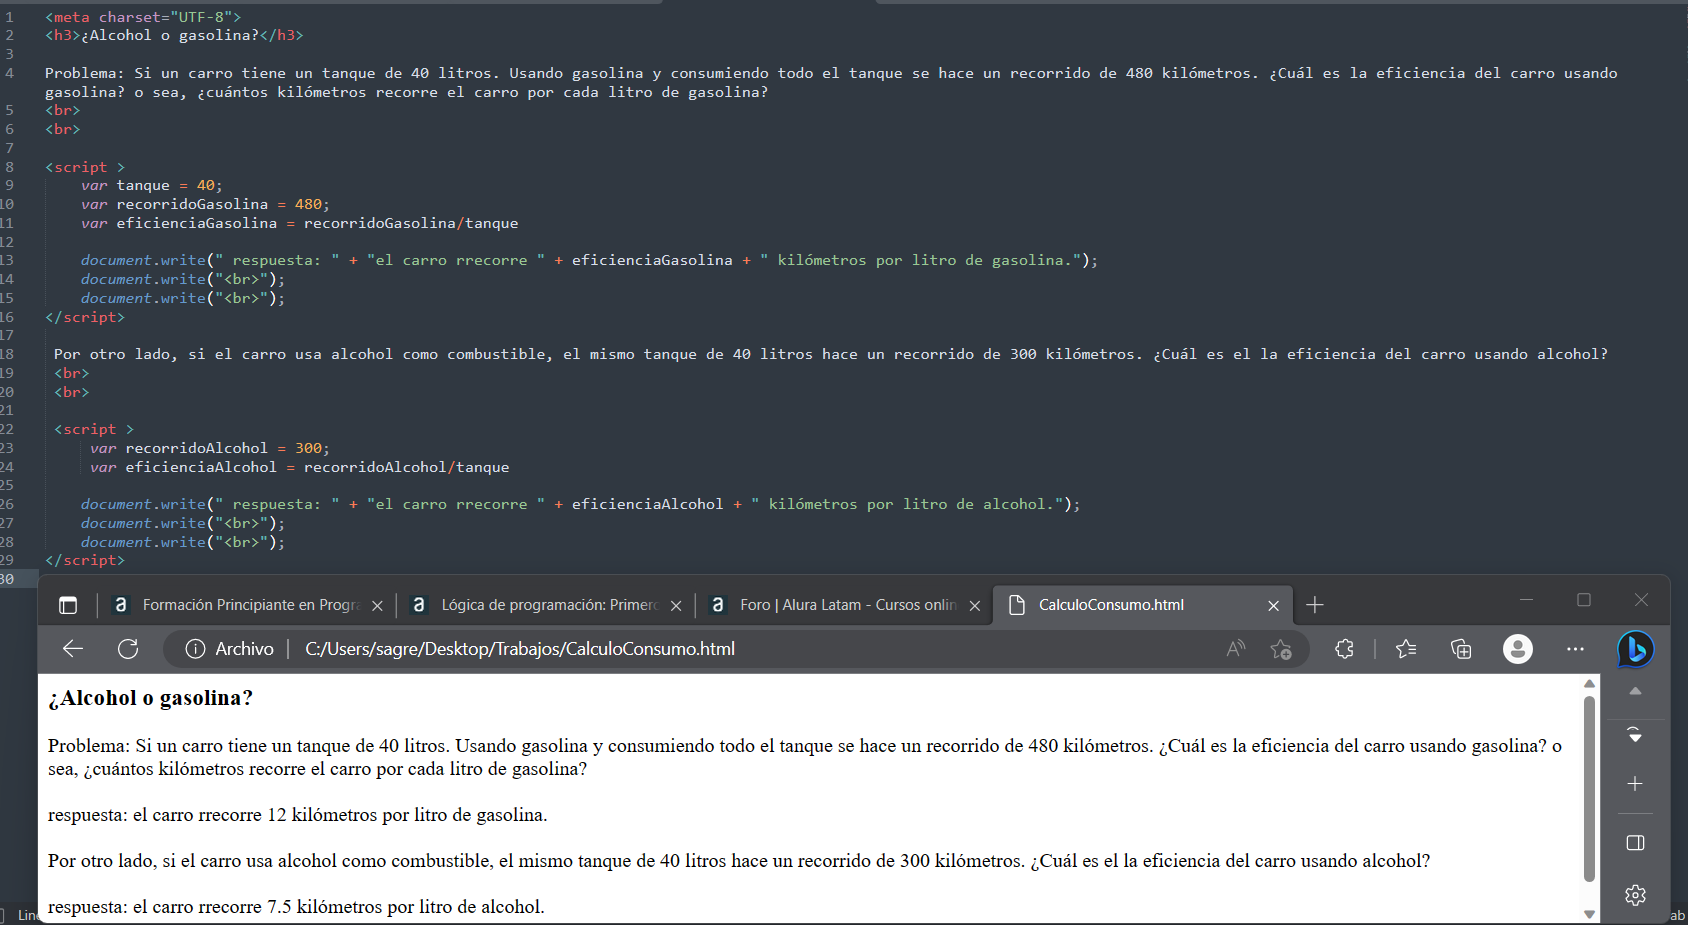Click the scrollbar down arrow
The height and width of the screenshot is (925, 1688).
1589,914
